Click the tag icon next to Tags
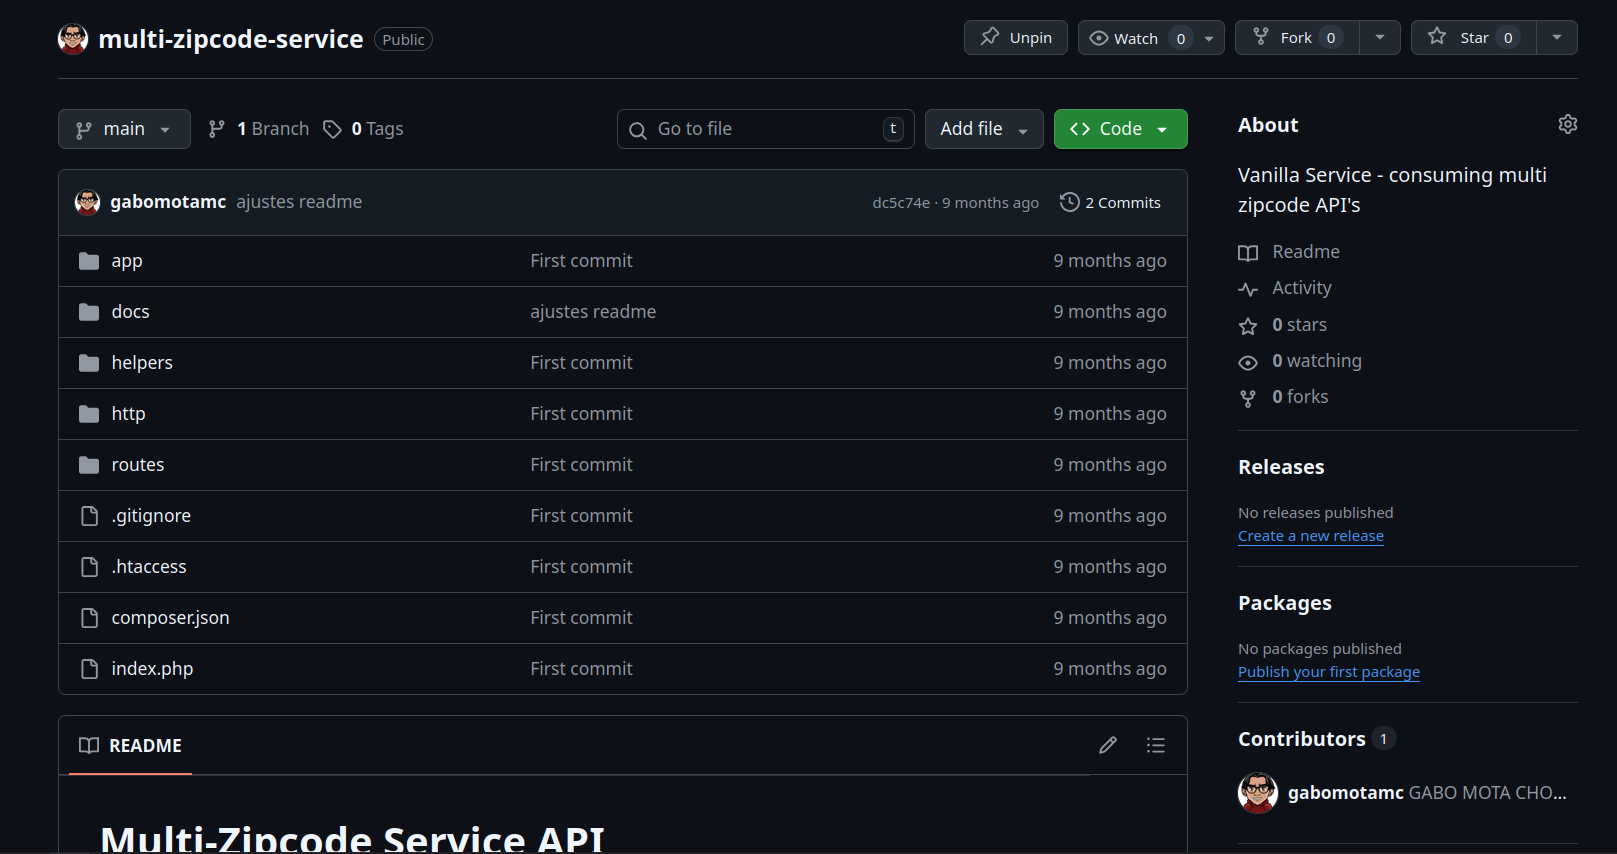The width and height of the screenshot is (1617, 854). (332, 129)
